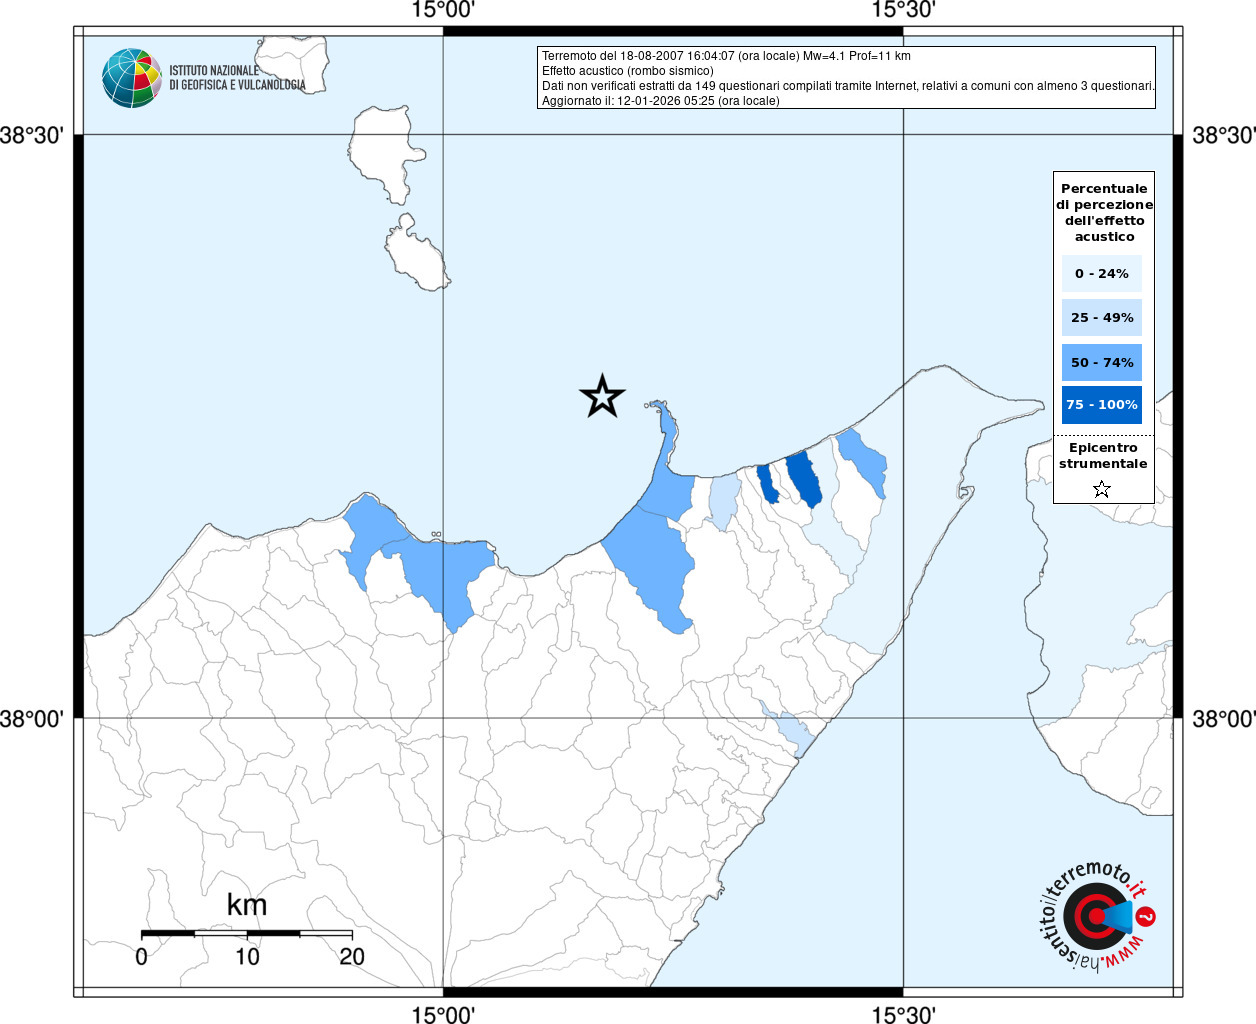
Task: Select the 75 - 100% legend swatch
Action: [1101, 405]
